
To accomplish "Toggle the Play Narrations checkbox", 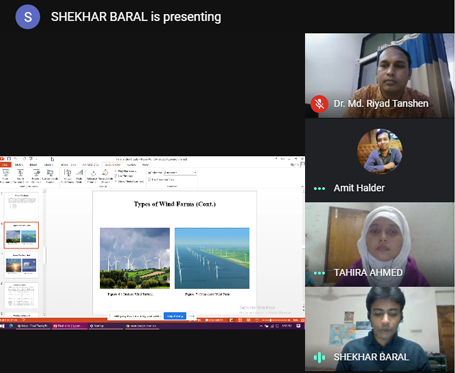I will pos(116,171).
